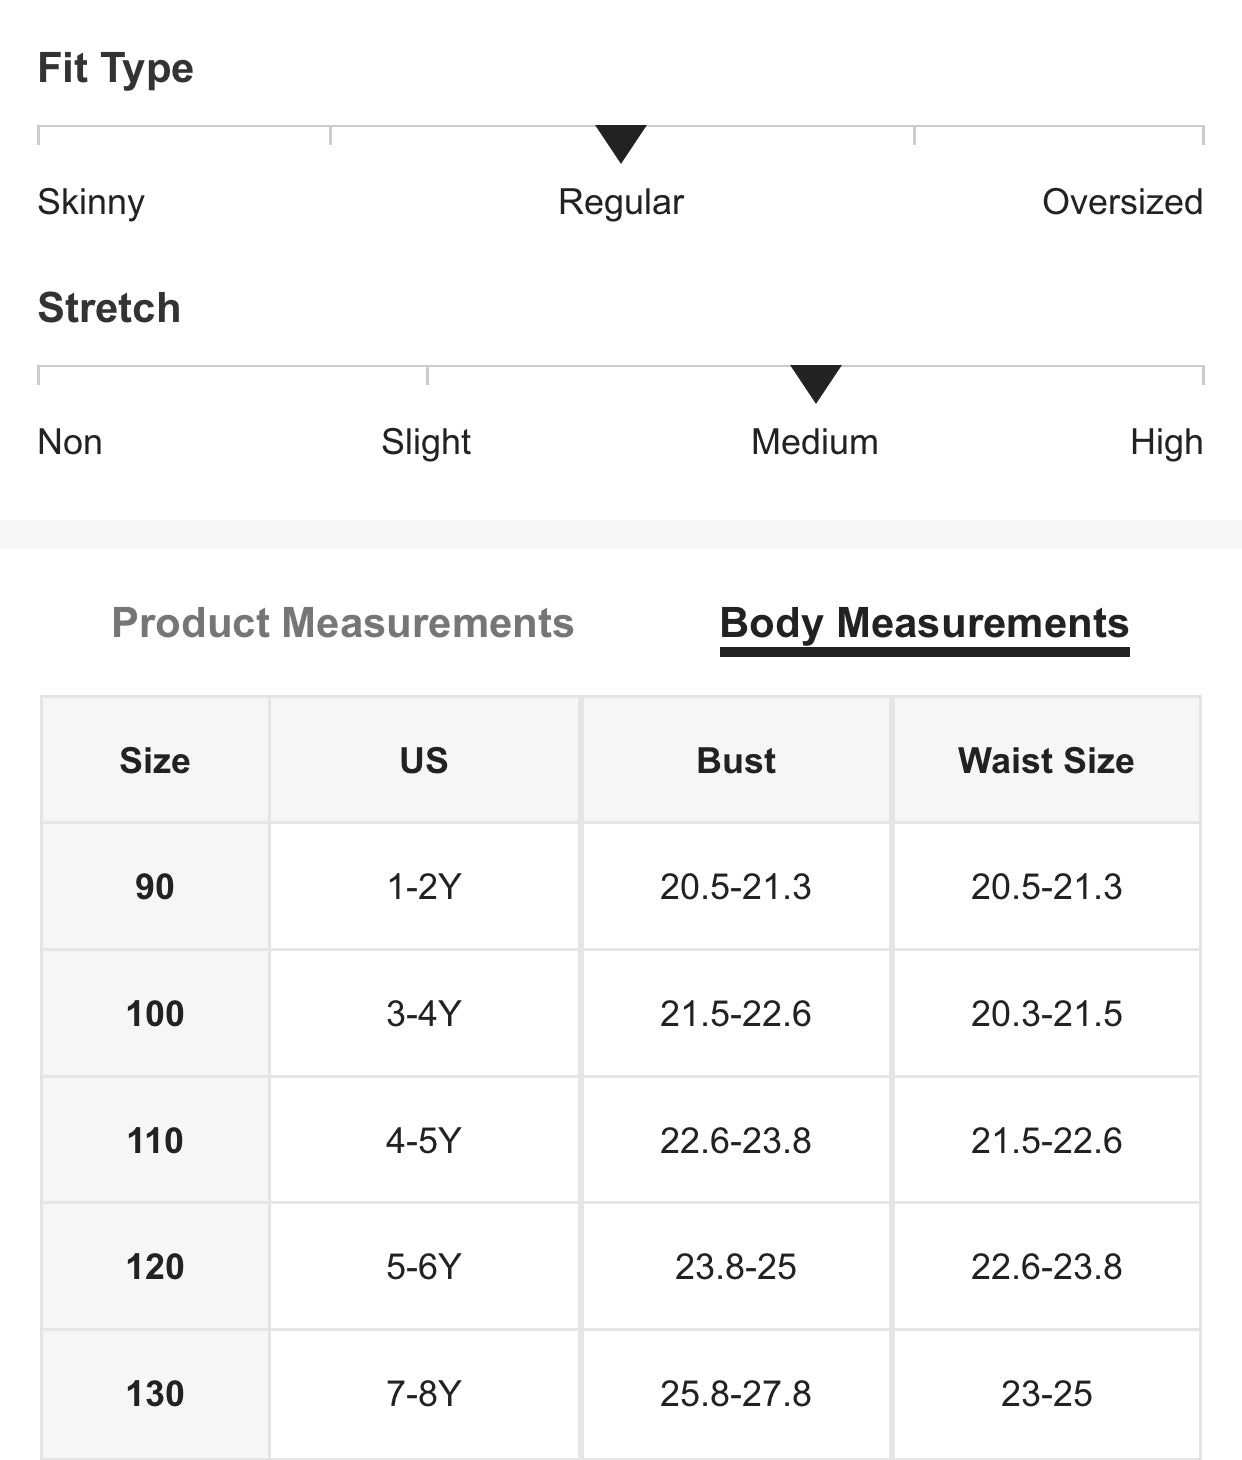1242x1460 pixels.
Task: Click the Skinny fit label
Action: pos(91,202)
